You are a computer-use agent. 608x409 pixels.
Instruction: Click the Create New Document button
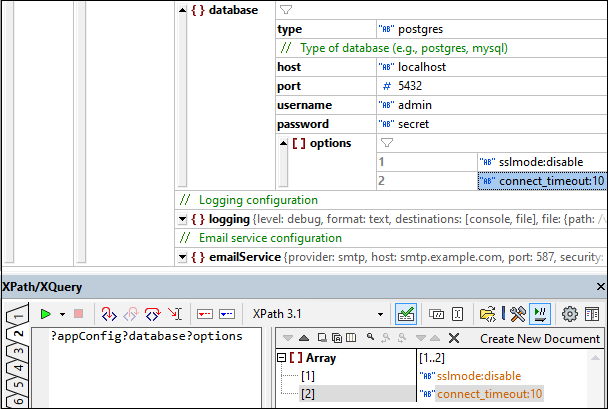pyautogui.click(x=539, y=339)
